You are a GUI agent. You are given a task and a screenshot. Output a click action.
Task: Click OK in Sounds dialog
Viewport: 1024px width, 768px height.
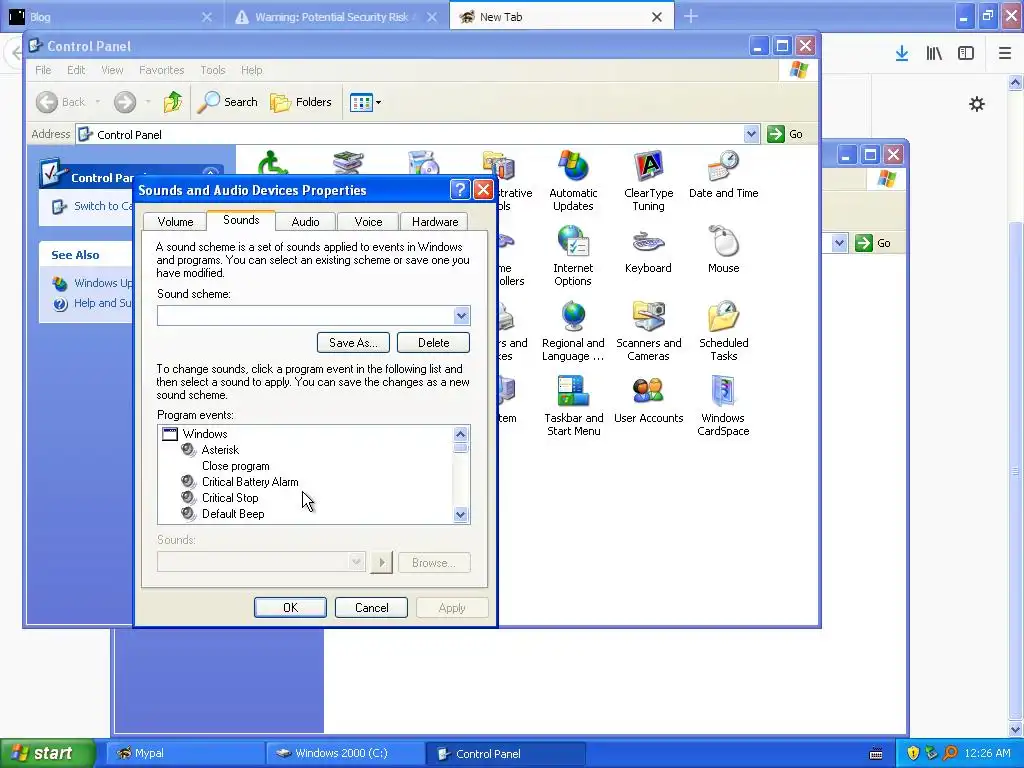pyautogui.click(x=290, y=607)
